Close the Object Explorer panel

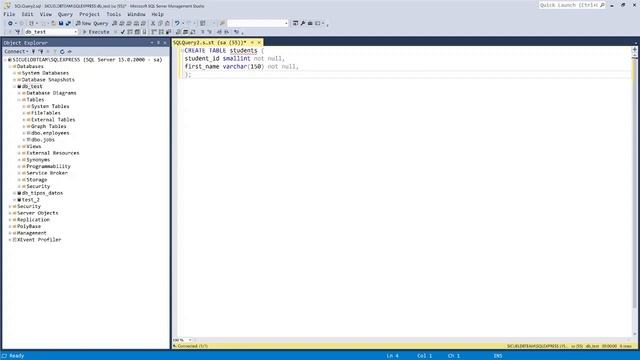click(165, 42)
